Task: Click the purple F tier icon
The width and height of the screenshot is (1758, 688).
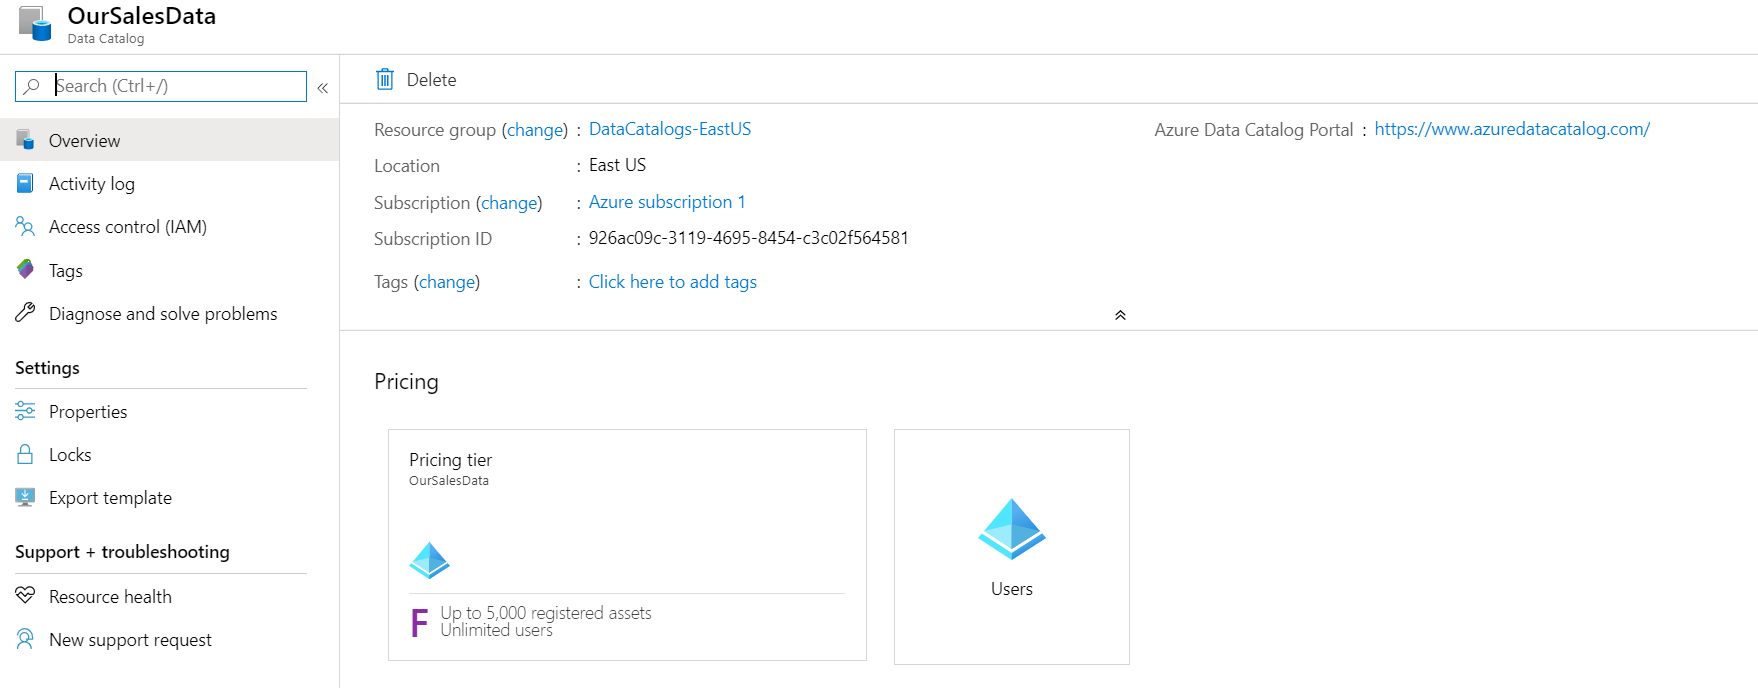Action: pyautogui.click(x=419, y=622)
